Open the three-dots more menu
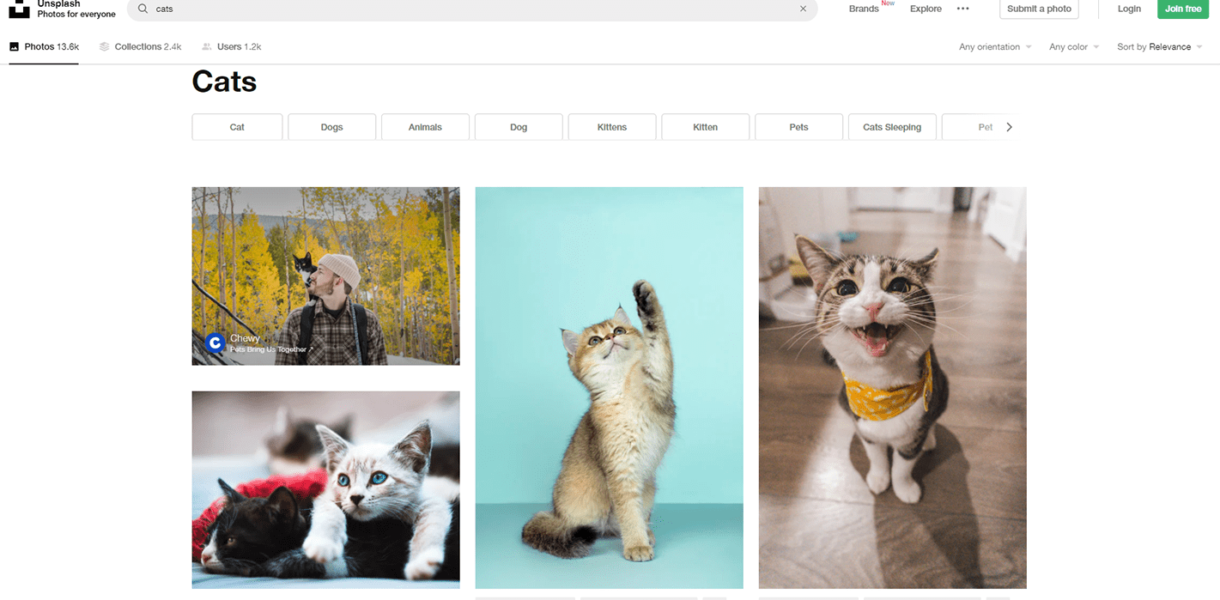Image resolution: width=1220 pixels, height=600 pixels. pos(963,8)
